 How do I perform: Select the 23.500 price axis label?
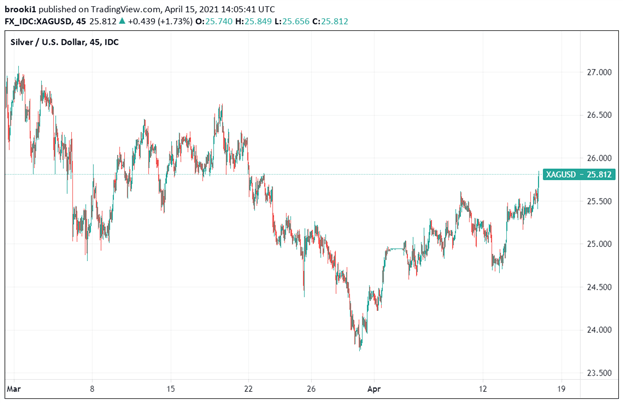point(599,373)
